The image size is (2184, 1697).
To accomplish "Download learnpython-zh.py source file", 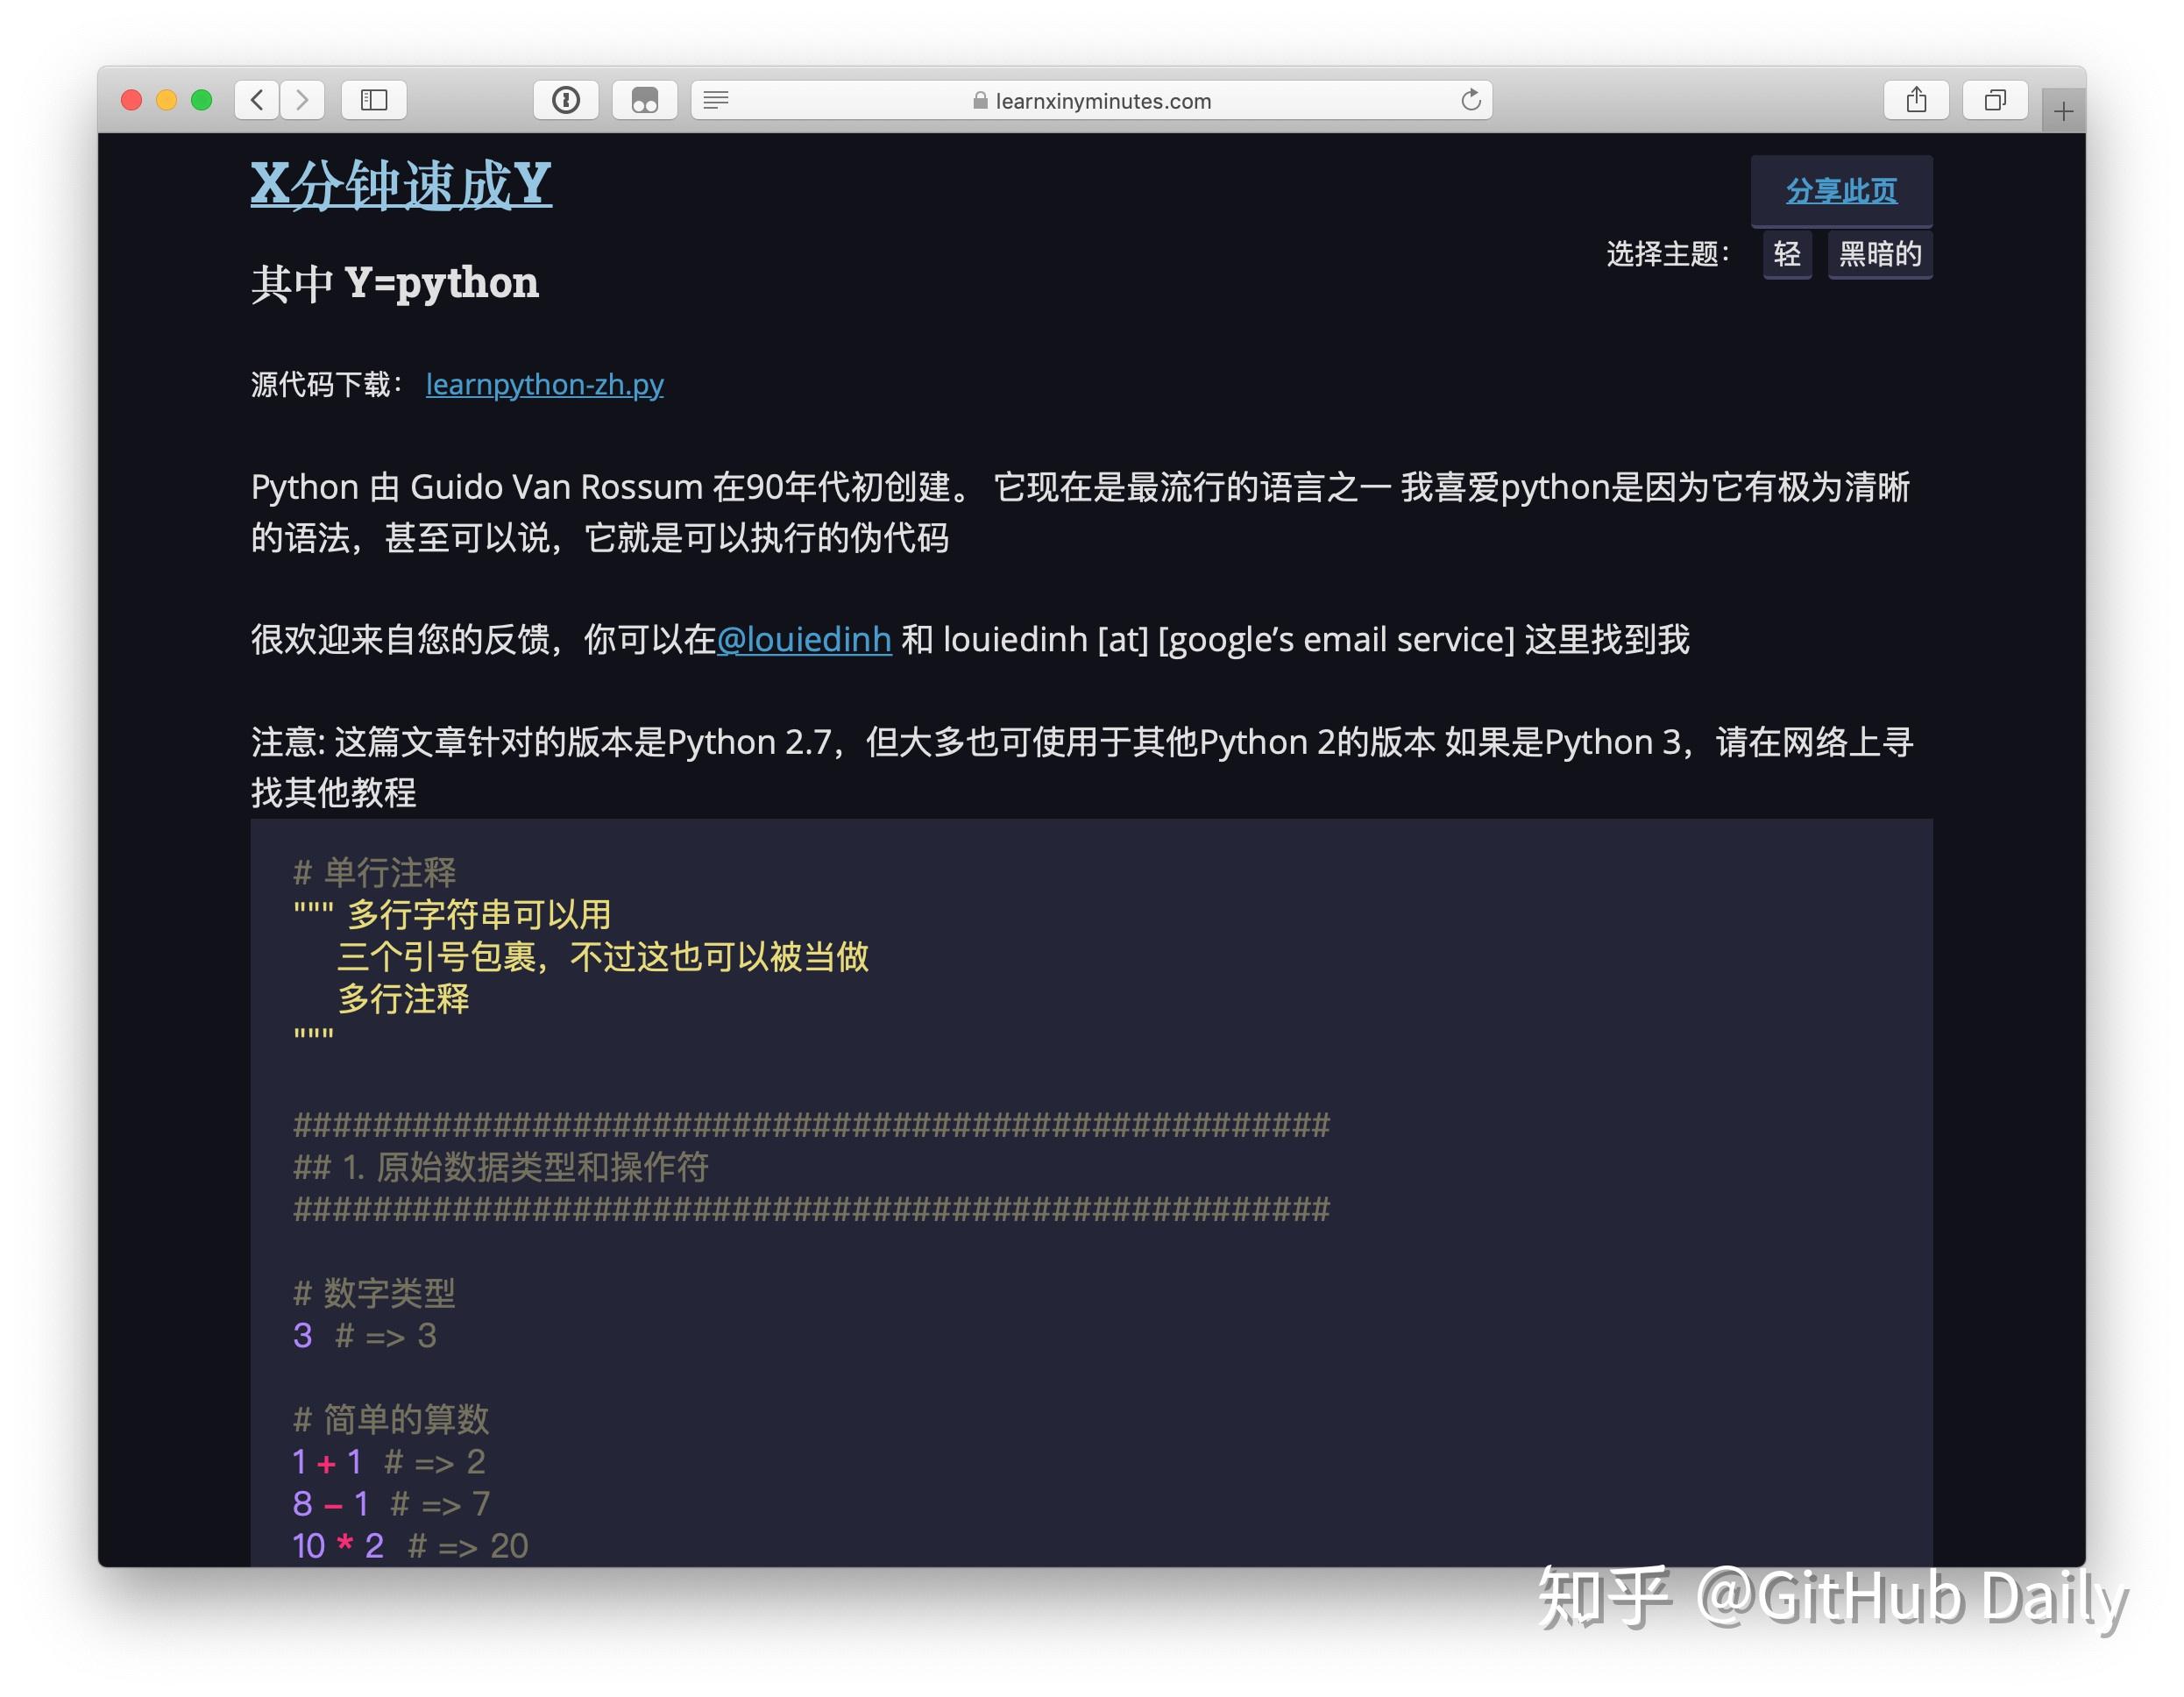I will pos(544,385).
